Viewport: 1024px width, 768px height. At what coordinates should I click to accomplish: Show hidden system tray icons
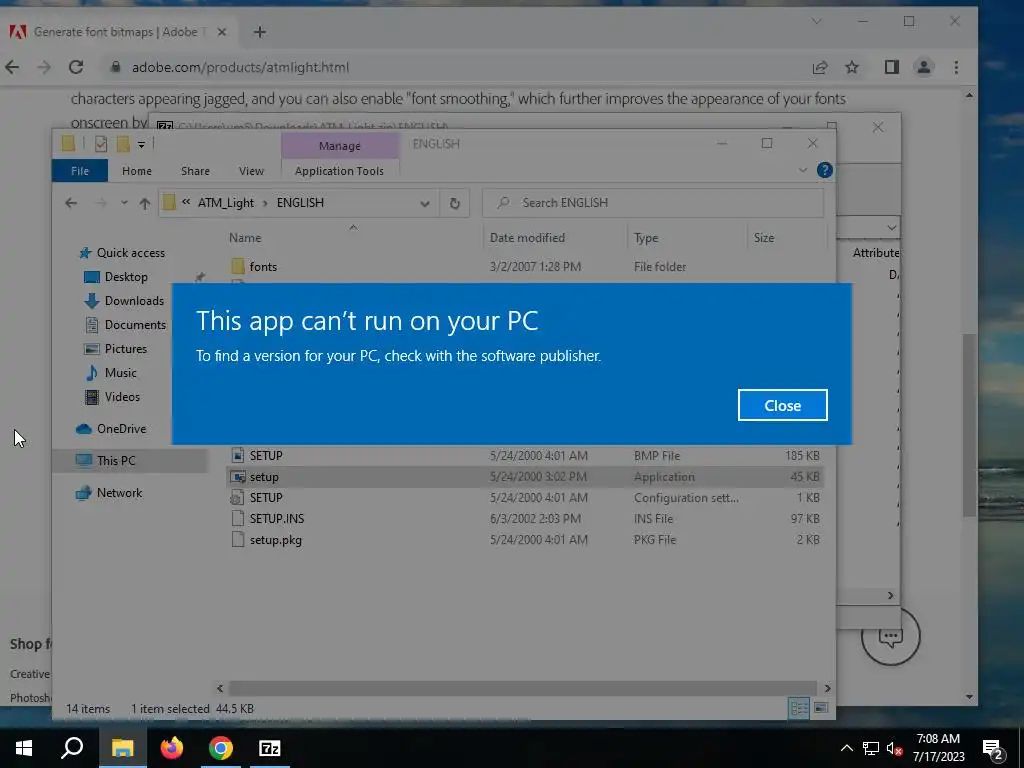point(846,748)
